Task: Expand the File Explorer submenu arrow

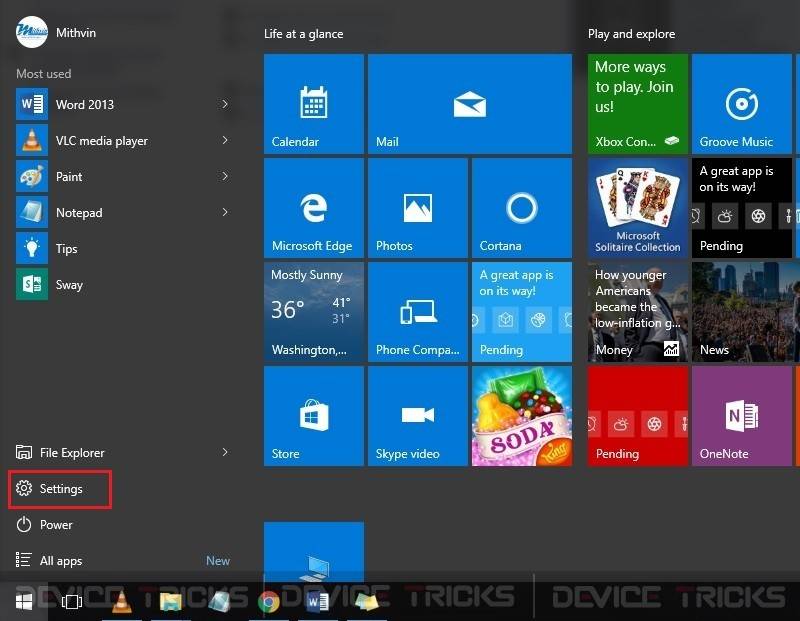Action: [226, 452]
